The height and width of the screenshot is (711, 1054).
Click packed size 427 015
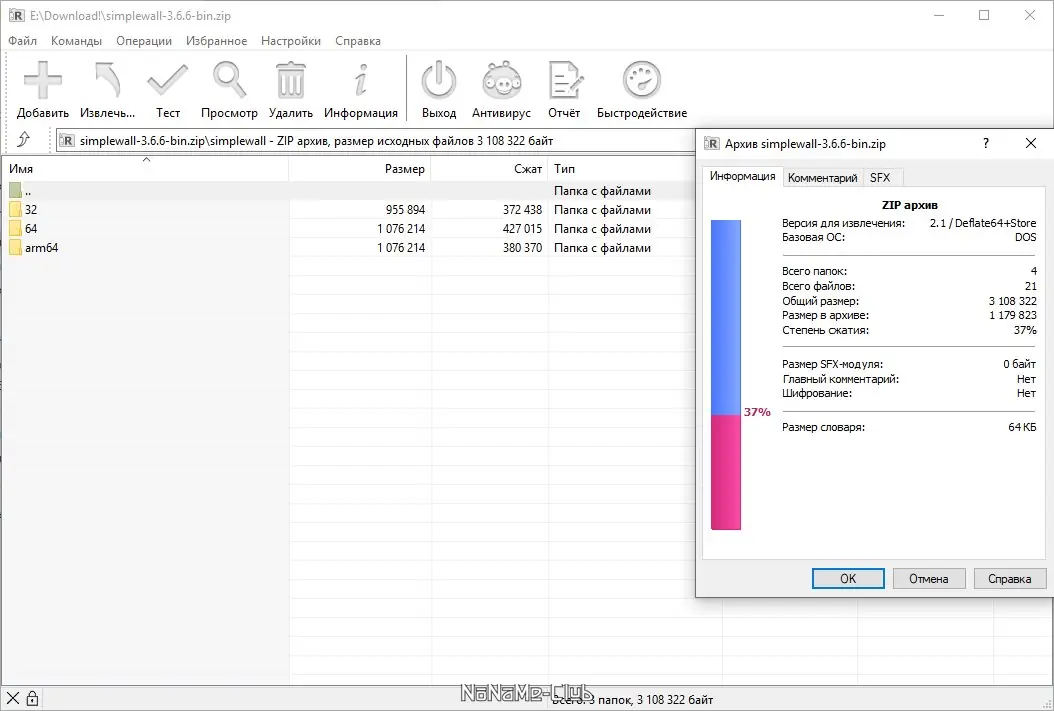coord(522,228)
